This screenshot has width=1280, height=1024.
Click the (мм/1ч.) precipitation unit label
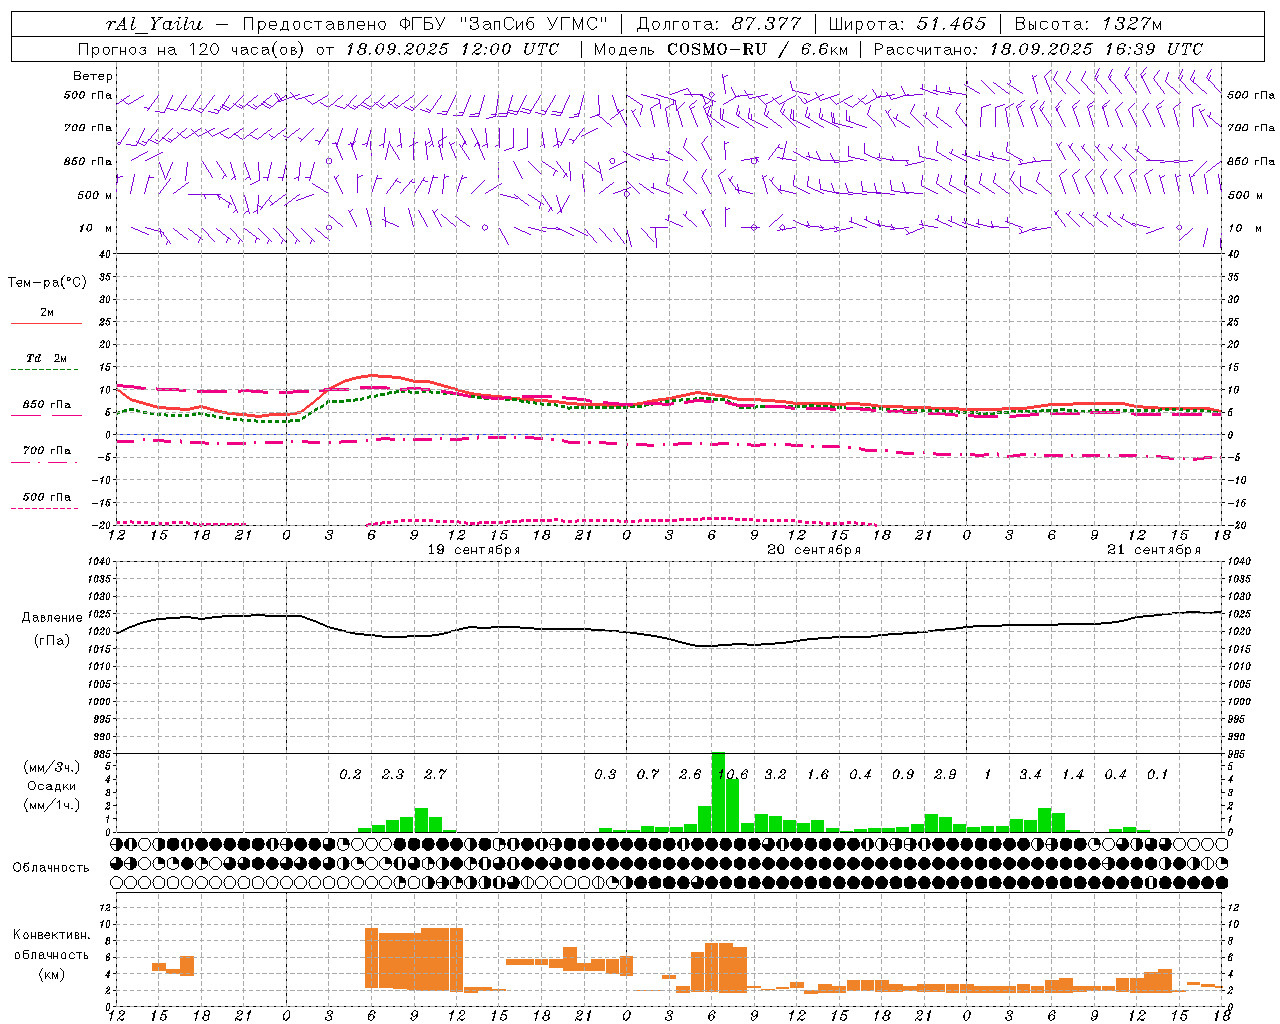pyautogui.click(x=51, y=805)
